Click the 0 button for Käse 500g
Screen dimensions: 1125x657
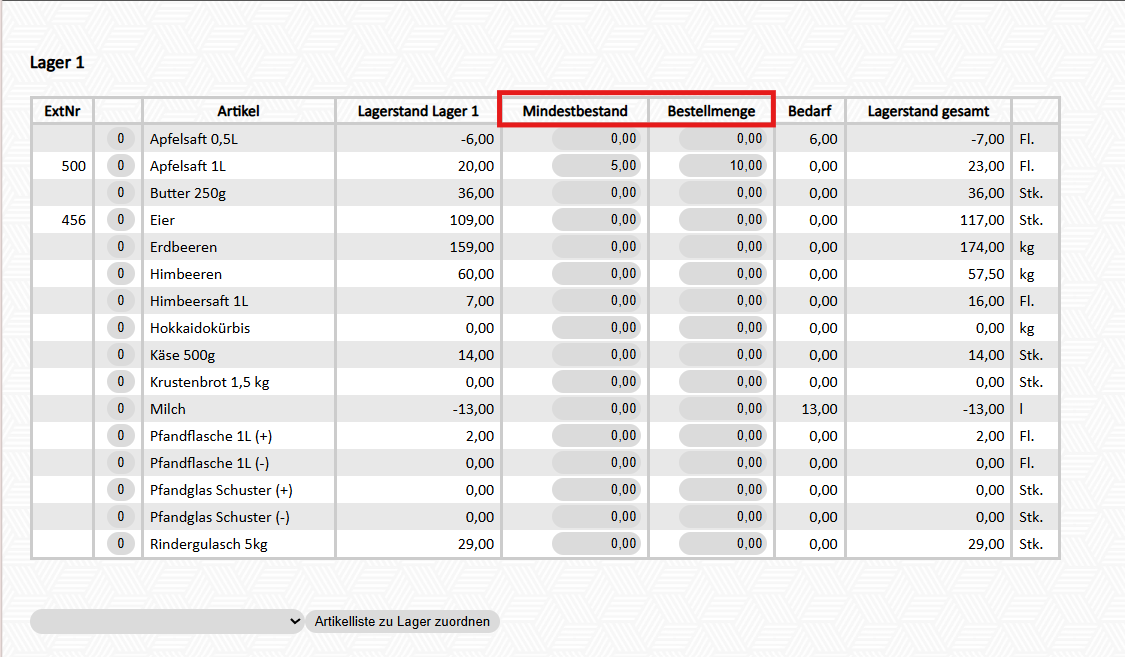coord(121,354)
